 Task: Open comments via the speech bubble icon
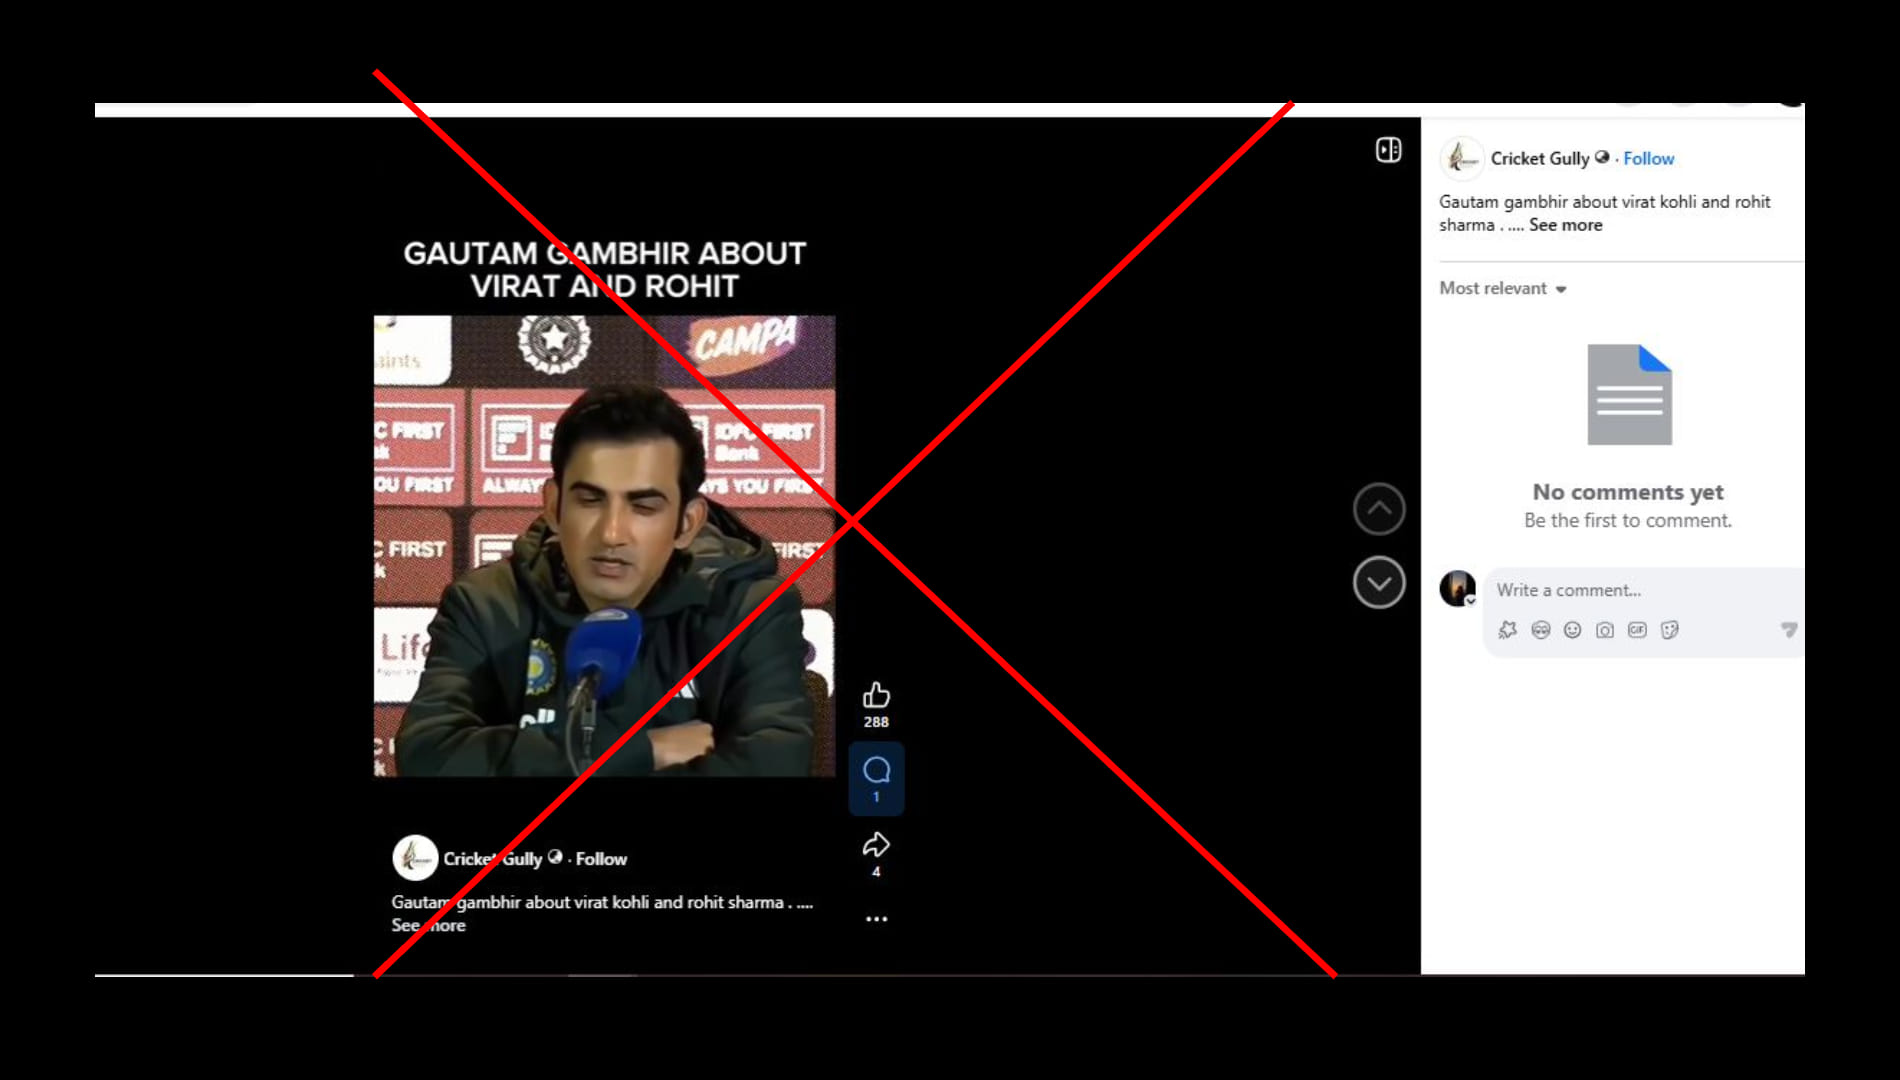click(x=876, y=770)
